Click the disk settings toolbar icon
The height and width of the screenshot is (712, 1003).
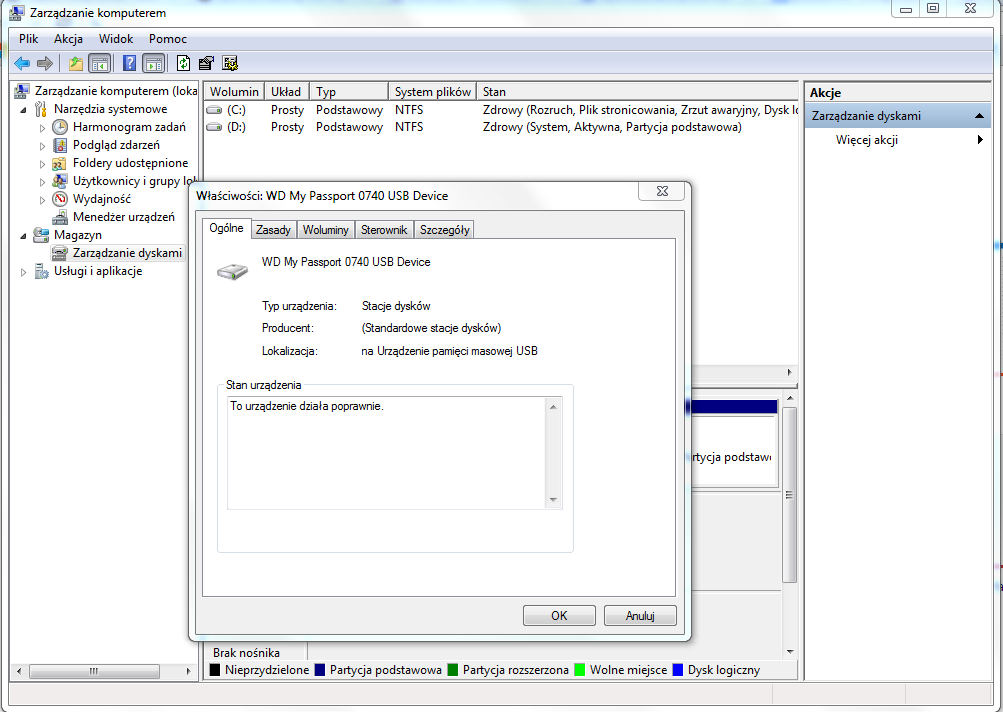[230, 63]
